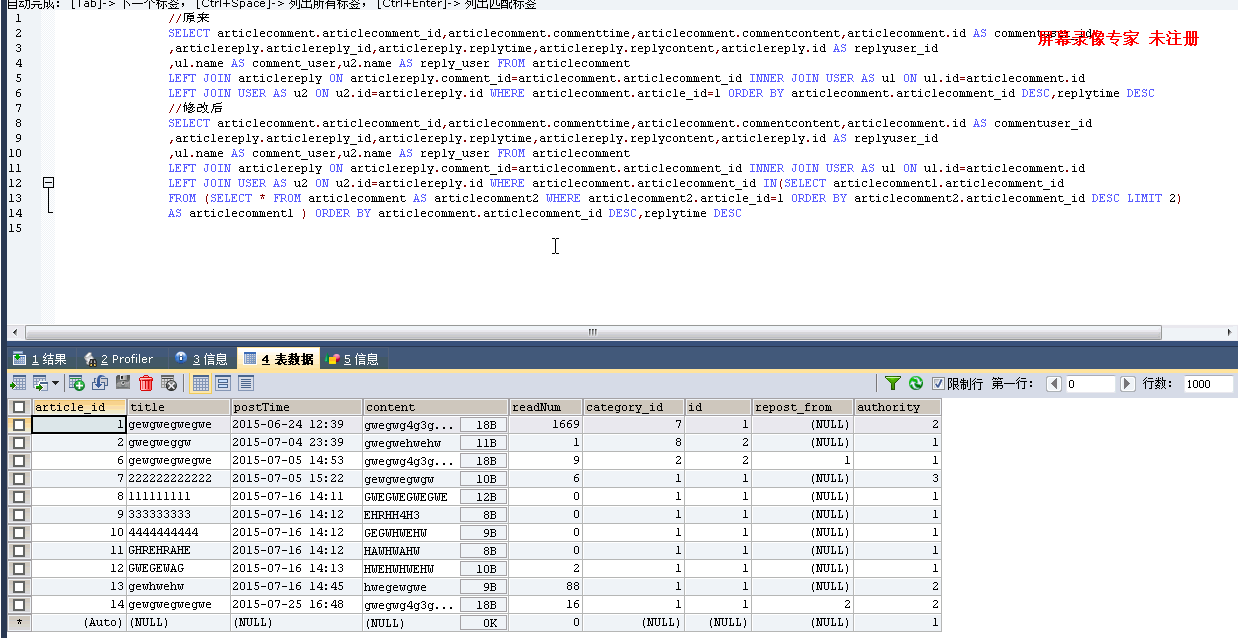Duplicate the current row with the copy-row icon
This screenshot has height=638, width=1238.
(99, 383)
